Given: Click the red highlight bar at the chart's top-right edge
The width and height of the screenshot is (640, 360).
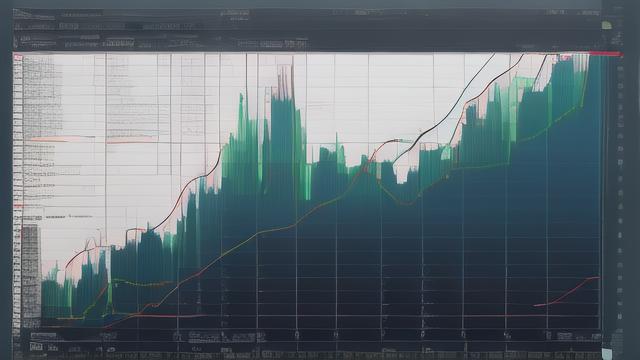Looking at the screenshot, I should [606, 53].
